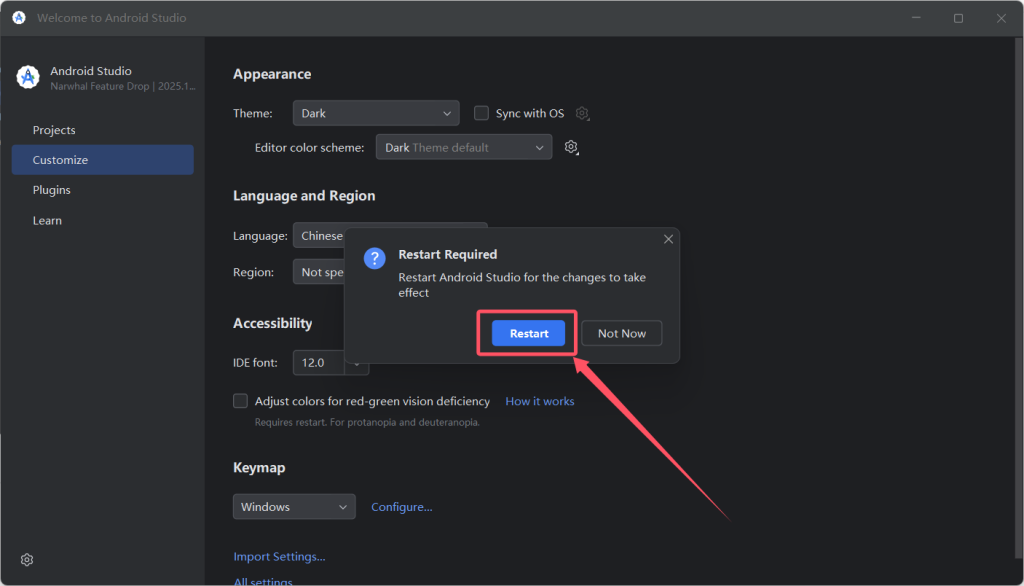1024x586 pixels.
Task: Click the IDE font size field showing 12.0
Action: pyautogui.click(x=319, y=363)
